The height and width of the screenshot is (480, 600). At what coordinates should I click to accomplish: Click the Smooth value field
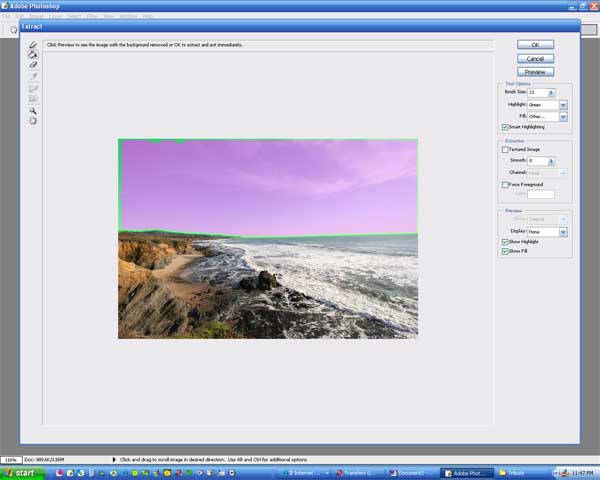point(537,161)
